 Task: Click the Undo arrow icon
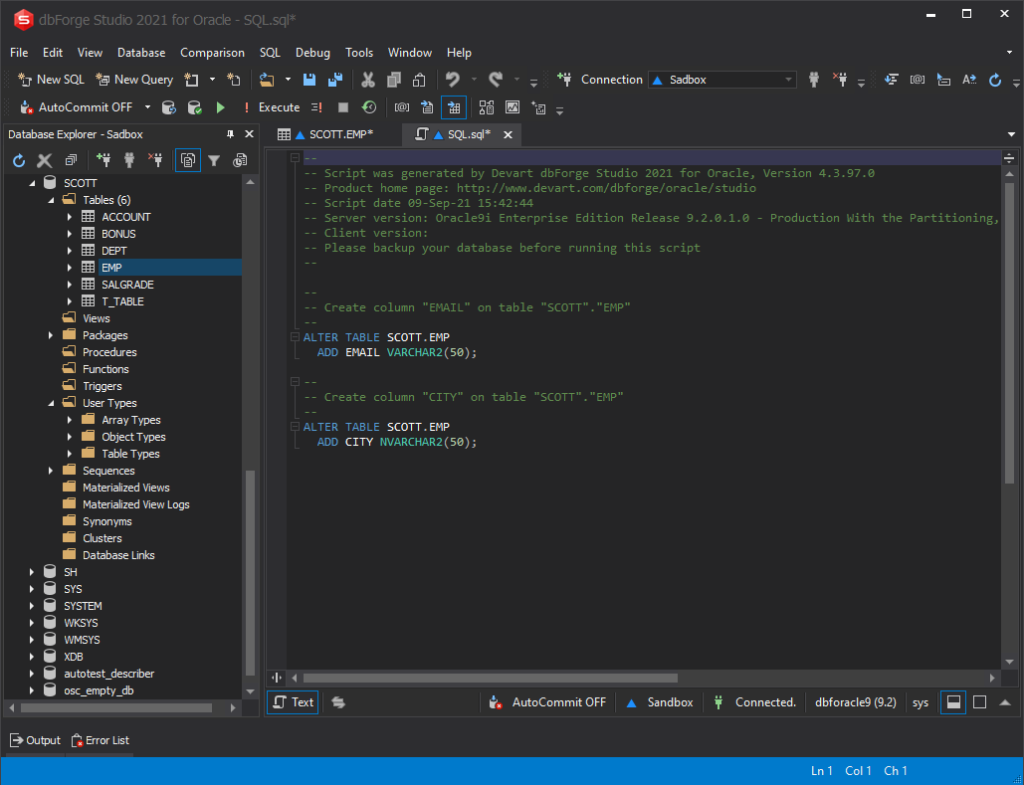pyautogui.click(x=453, y=80)
